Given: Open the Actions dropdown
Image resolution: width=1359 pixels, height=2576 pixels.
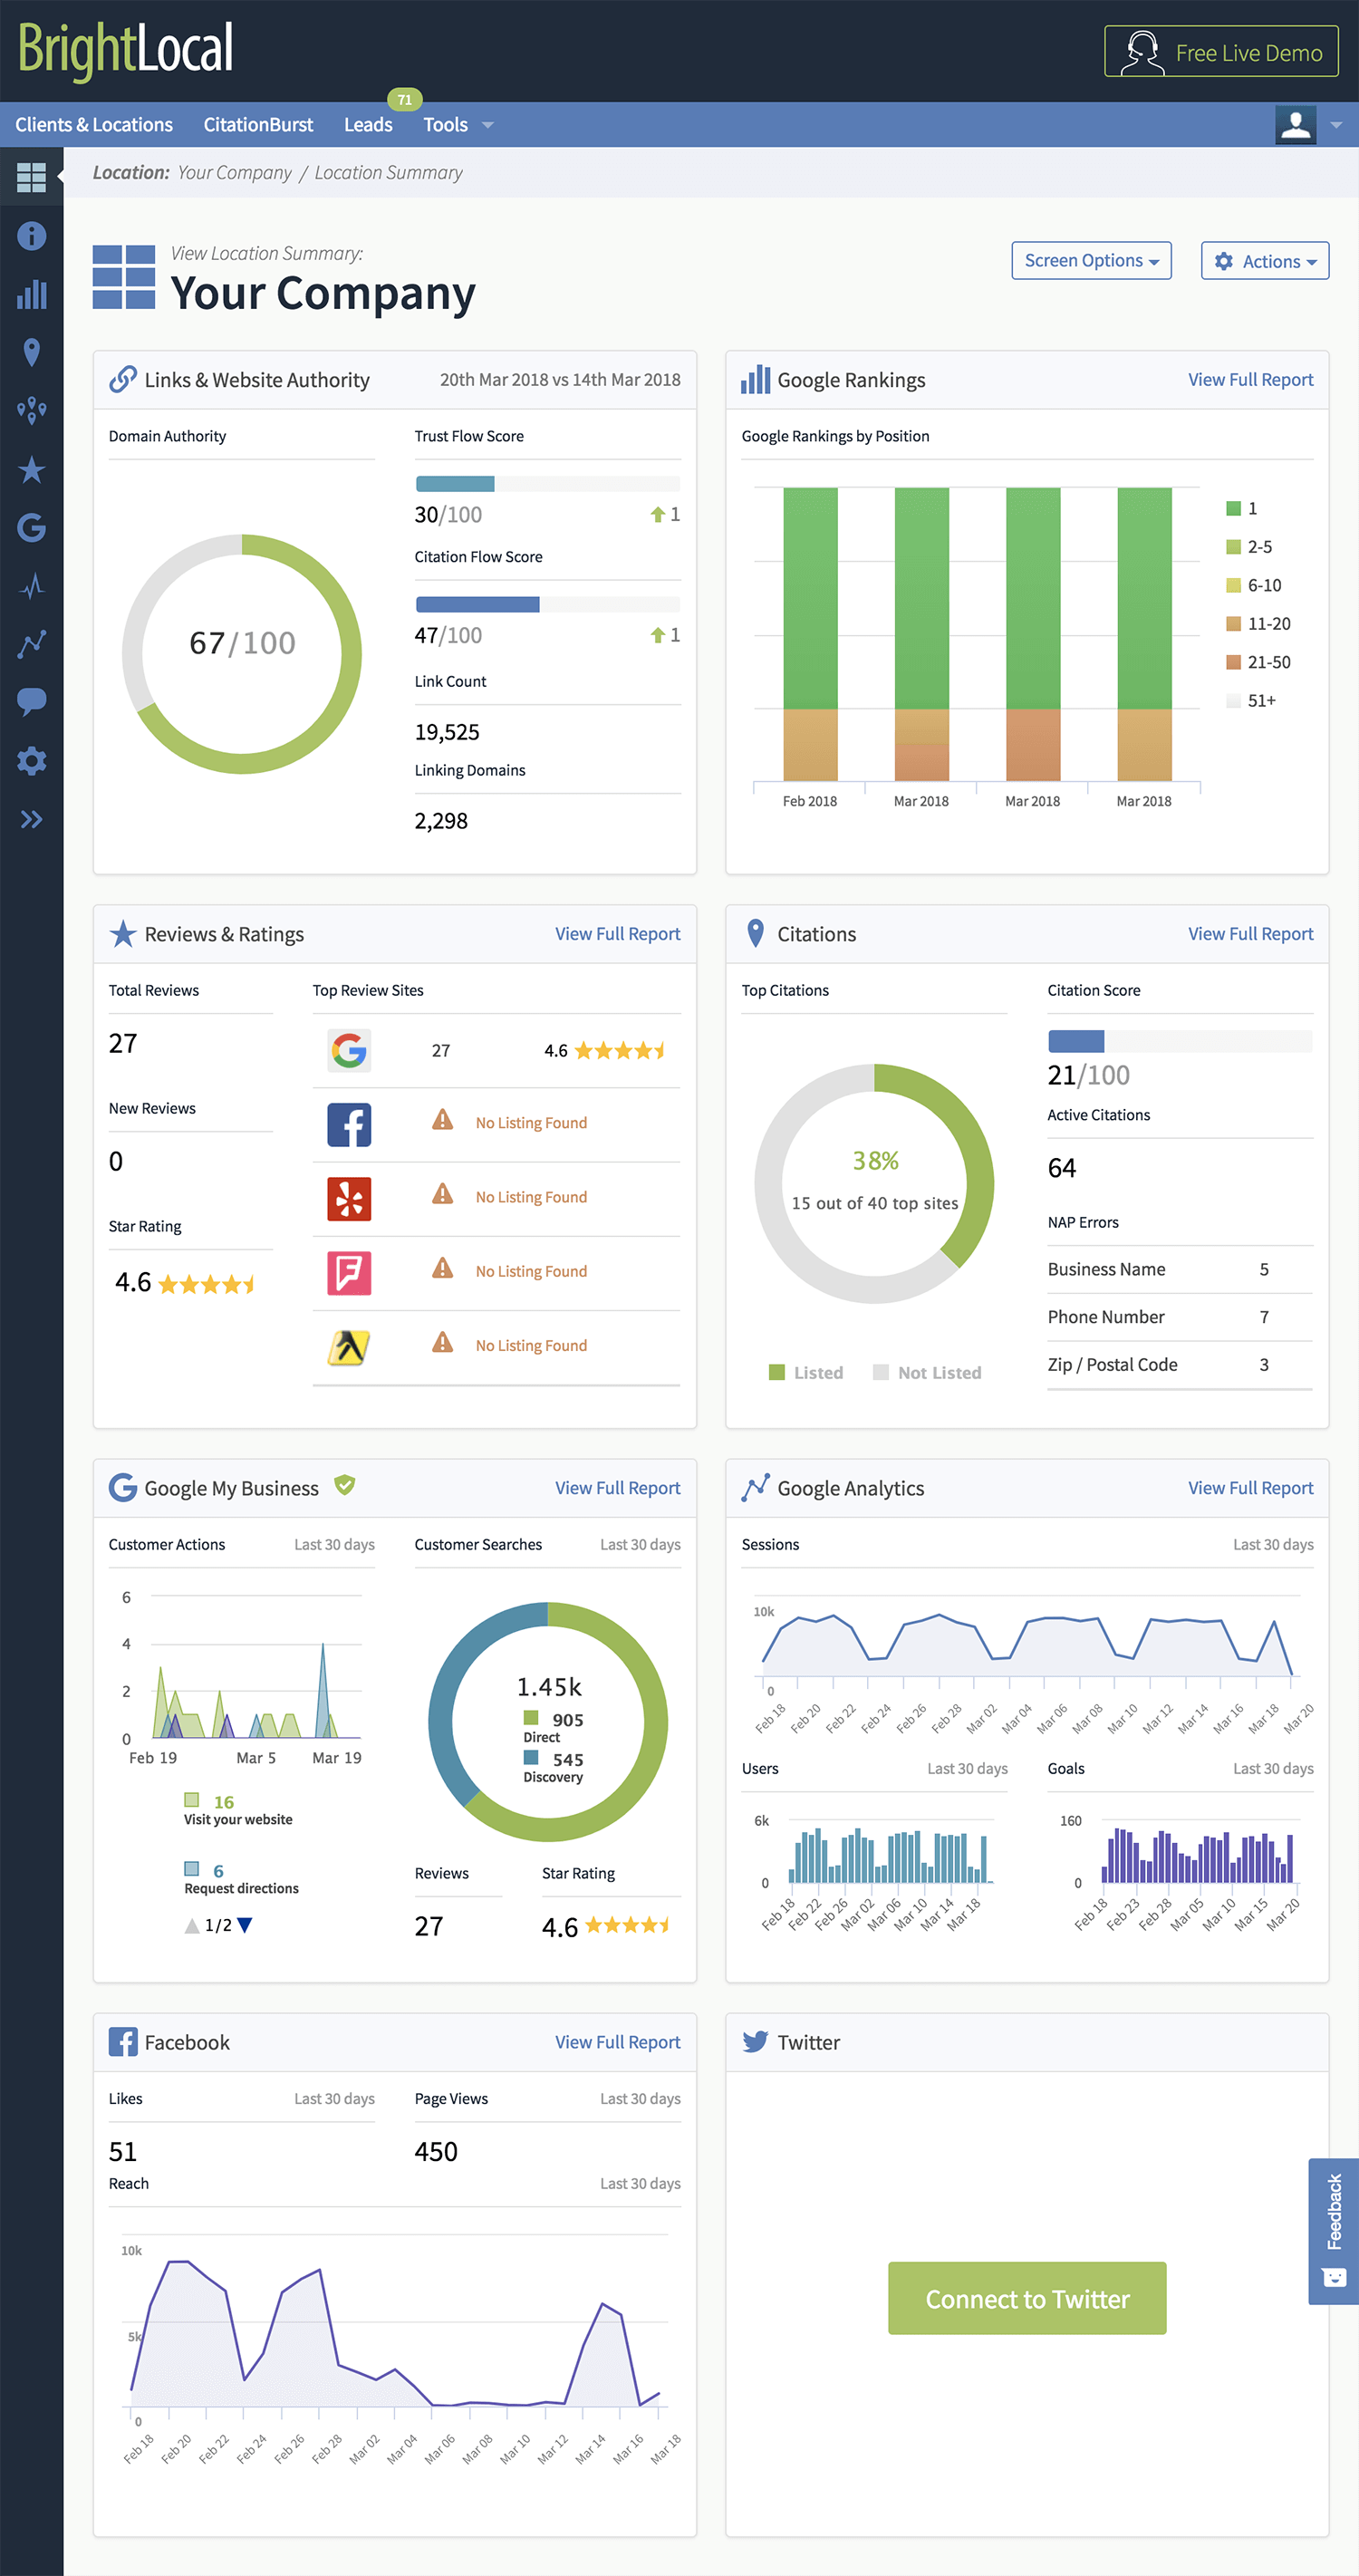Looking at the screenshot, I should [x=1264, y=261].
